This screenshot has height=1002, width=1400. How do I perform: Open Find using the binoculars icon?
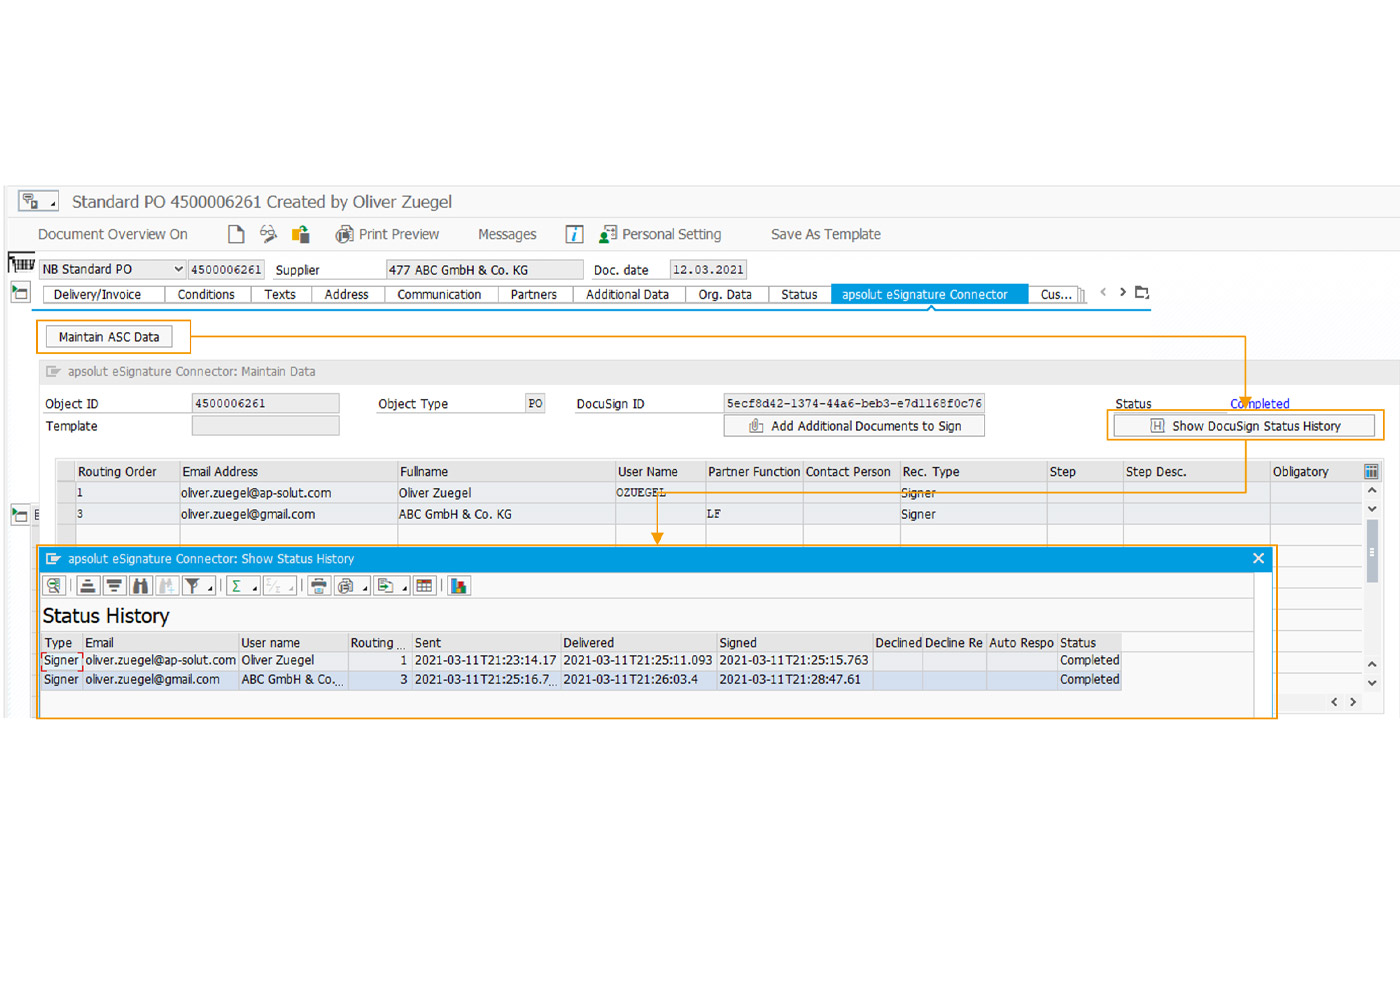coord(140,585)
